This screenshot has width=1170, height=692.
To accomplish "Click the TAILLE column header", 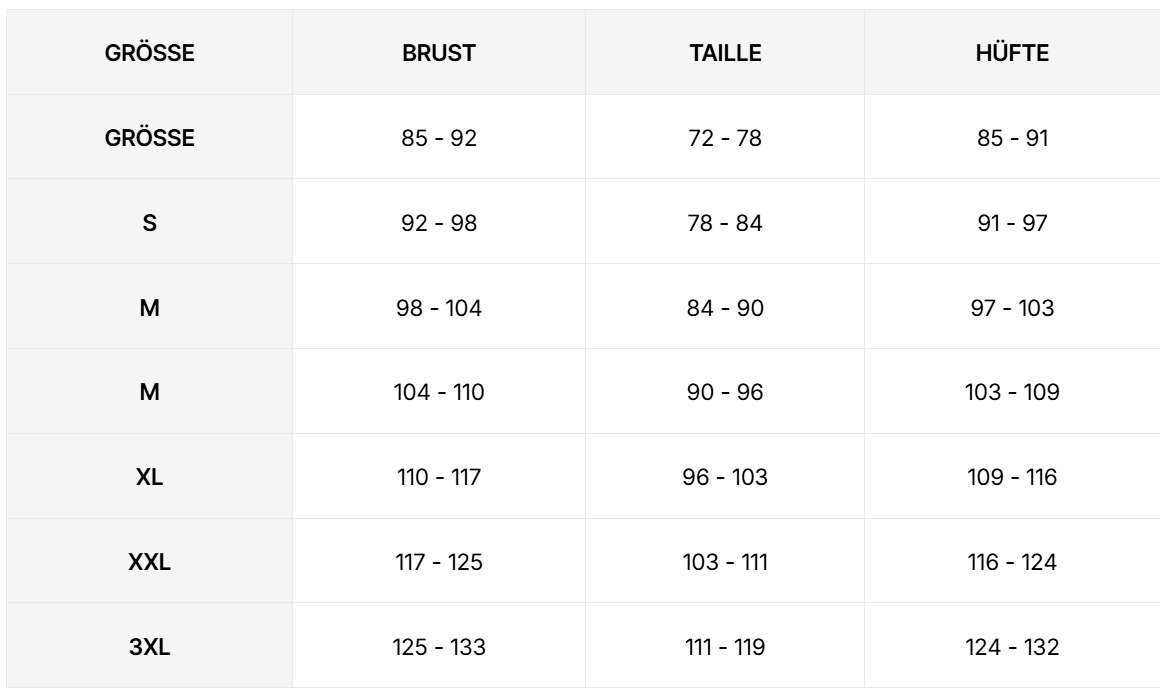I will (726, 53).
